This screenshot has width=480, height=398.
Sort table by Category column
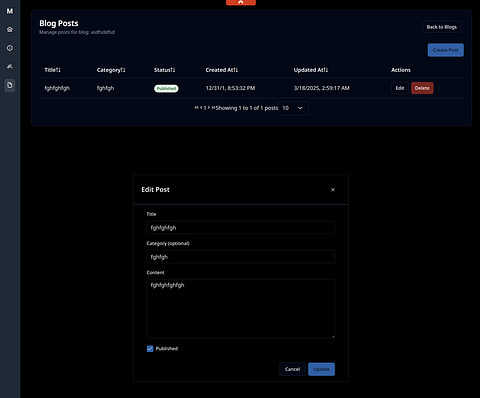pyautogui.click(x=111, y=70)
